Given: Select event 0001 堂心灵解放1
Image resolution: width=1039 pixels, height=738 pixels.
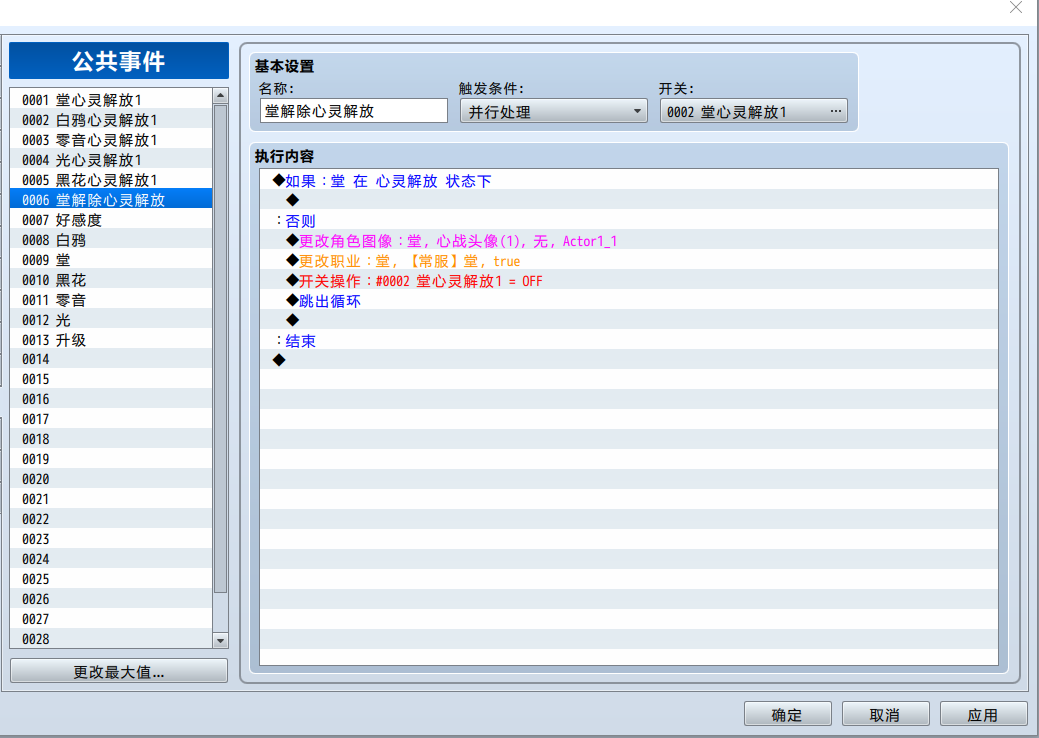Looking at the screenshot, I should pyautogui.click(x=111, y=99).
